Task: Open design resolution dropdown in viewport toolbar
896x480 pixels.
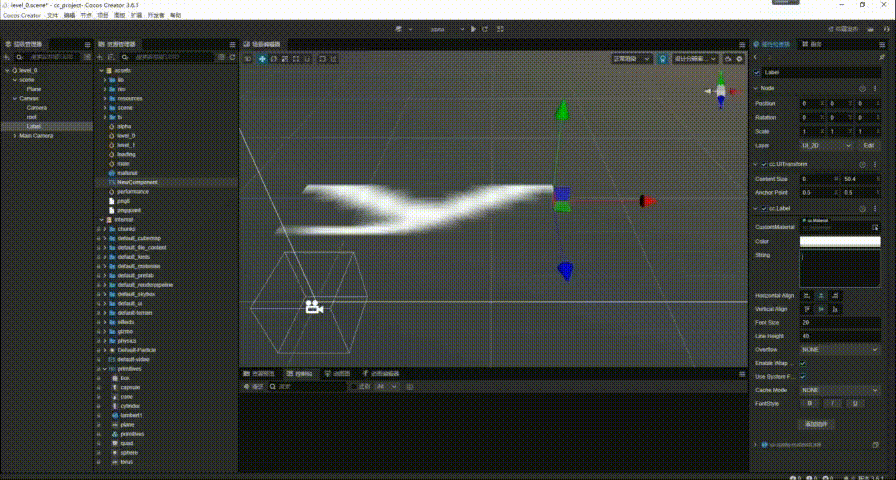Action: coord(695,58)
